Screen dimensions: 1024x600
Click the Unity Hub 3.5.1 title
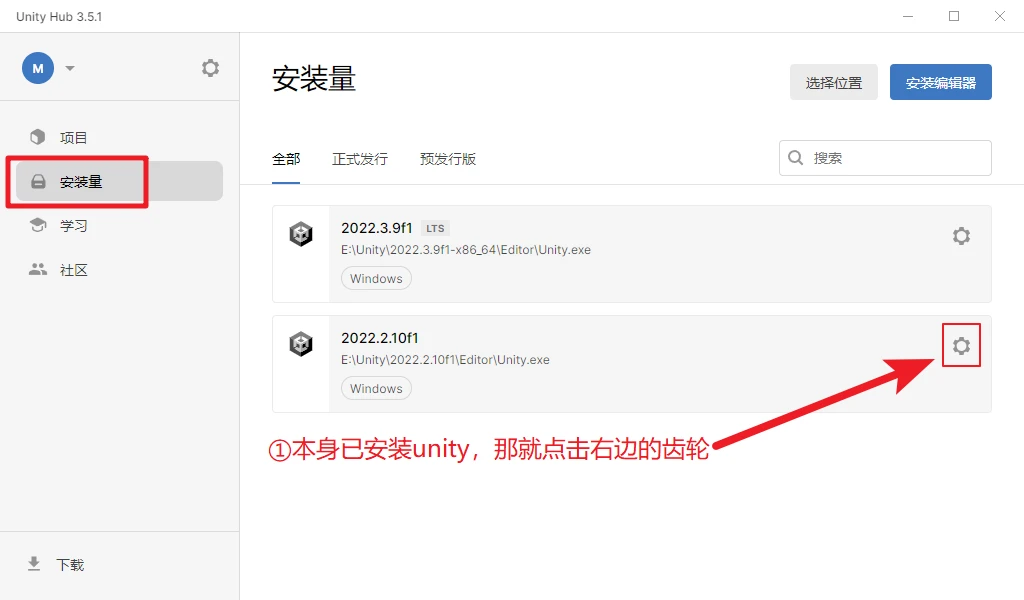59,16
